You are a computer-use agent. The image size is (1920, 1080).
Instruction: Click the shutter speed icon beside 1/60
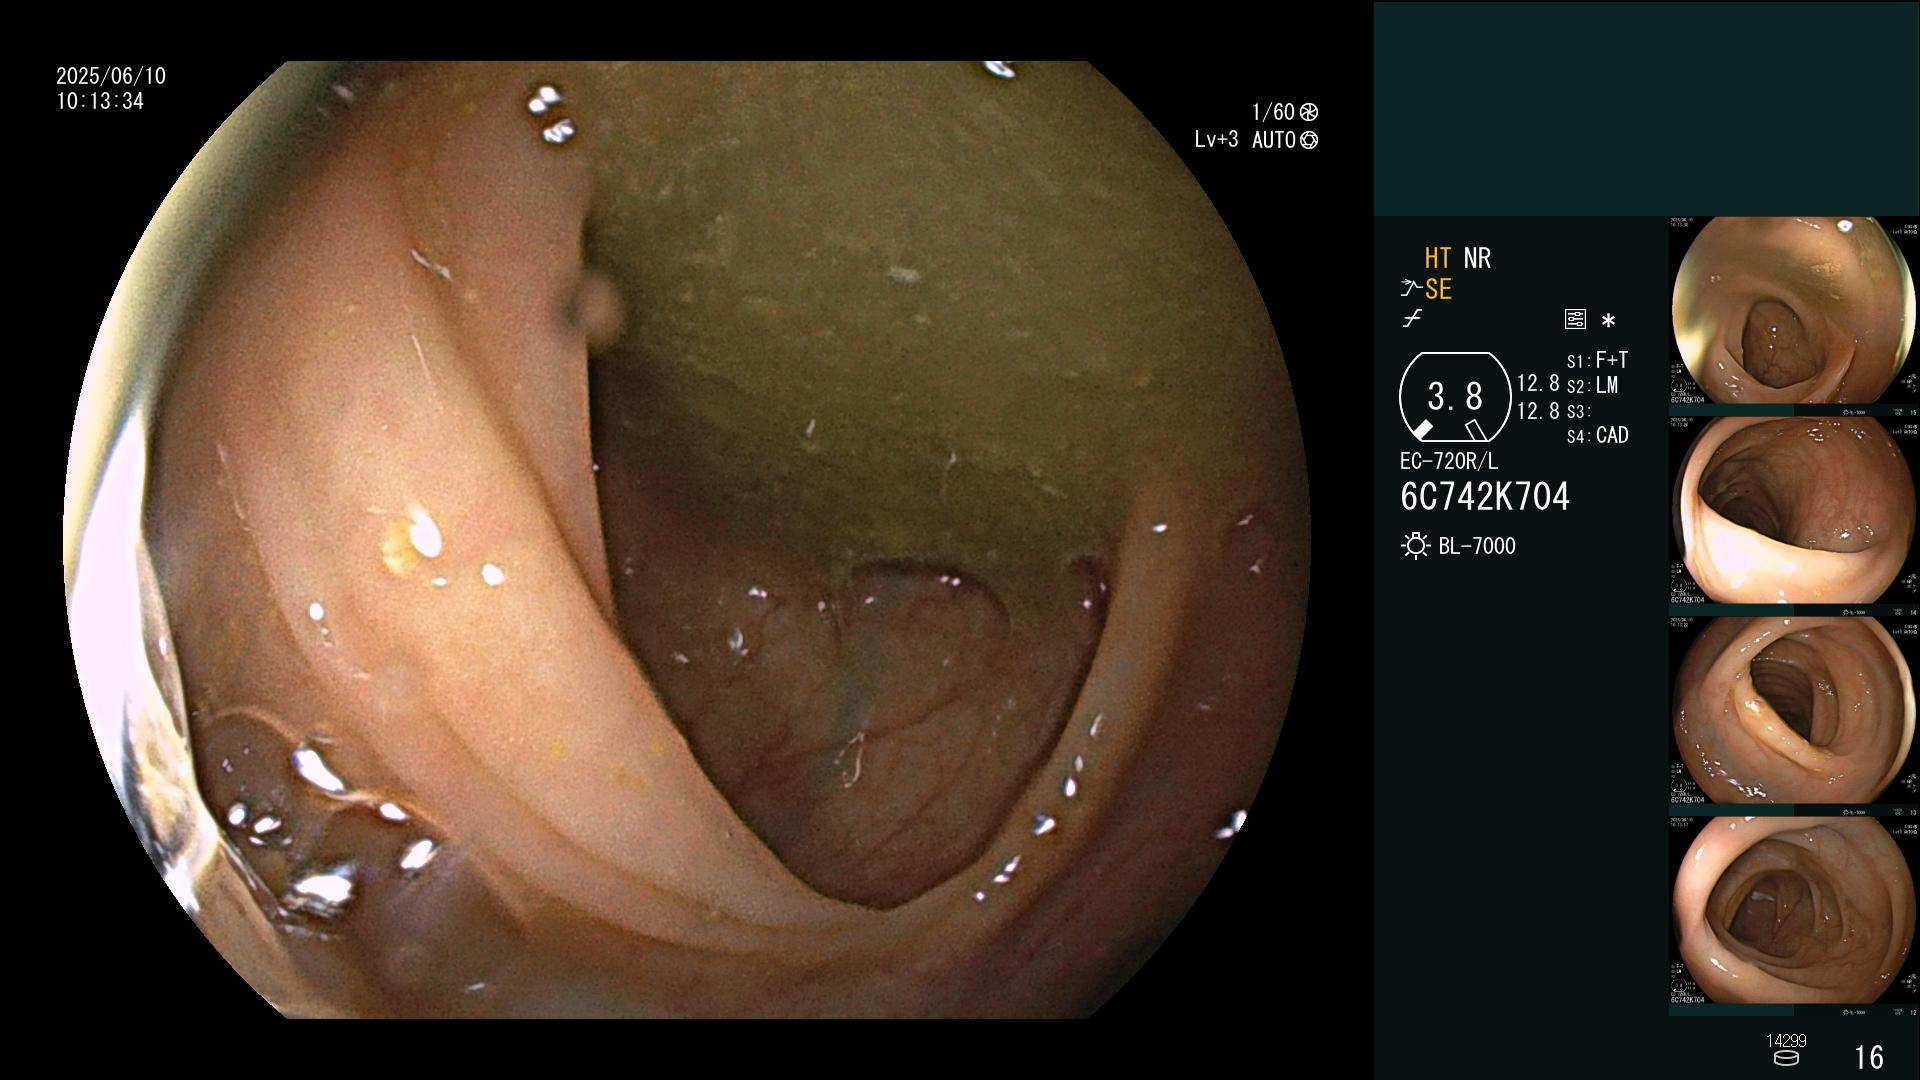point(1308,112)
